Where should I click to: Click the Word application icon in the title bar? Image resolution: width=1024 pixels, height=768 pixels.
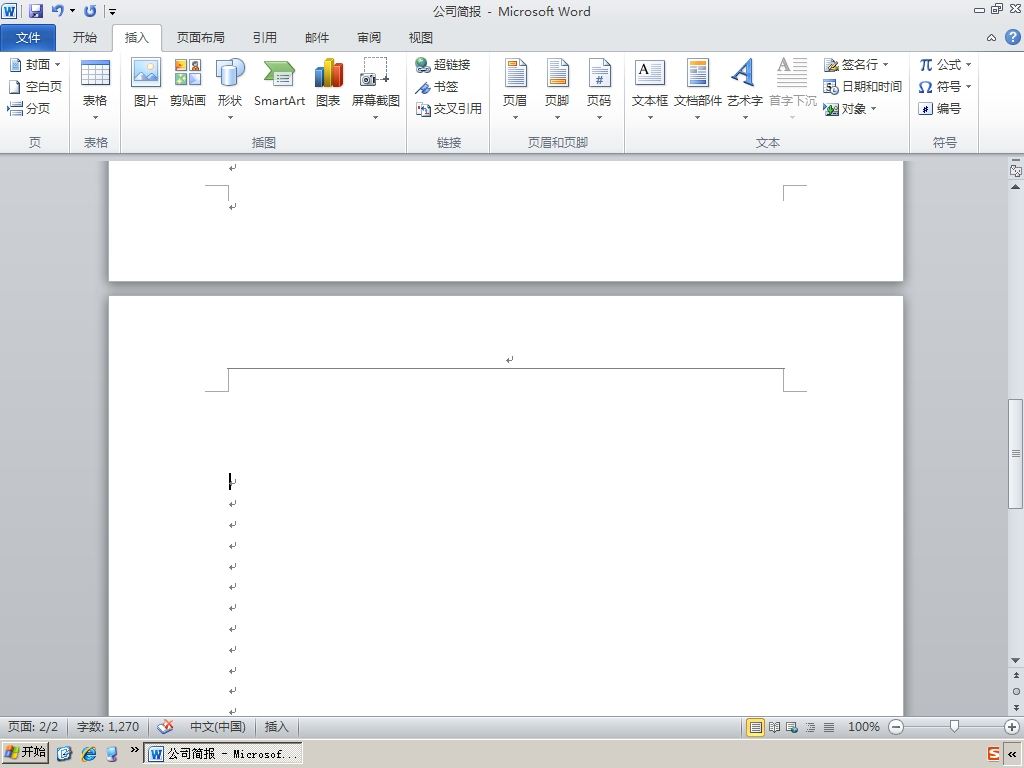click(x=9, y=11)
